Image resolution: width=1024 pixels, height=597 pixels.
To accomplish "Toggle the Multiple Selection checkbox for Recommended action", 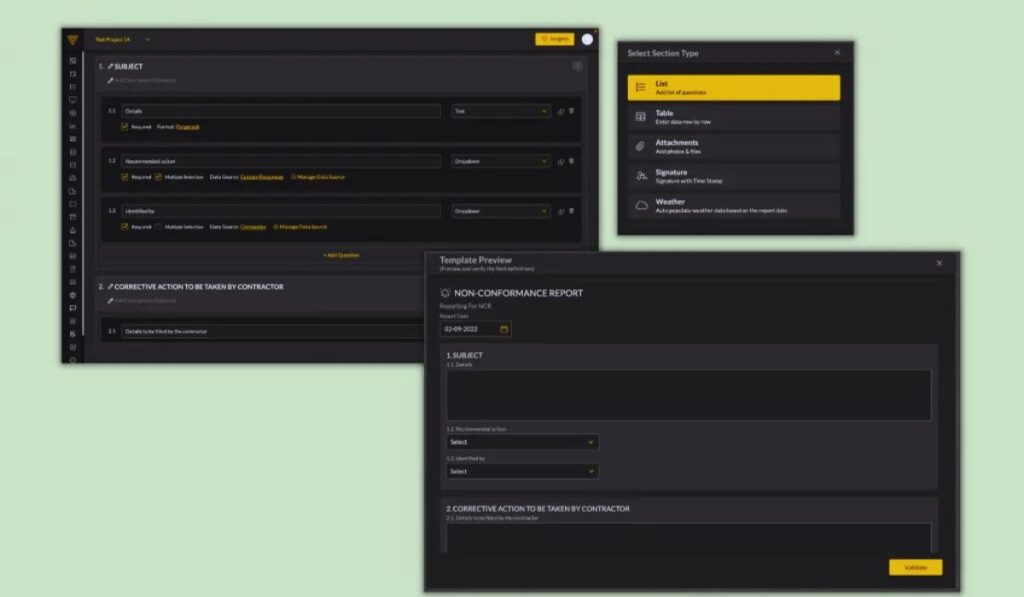I will [157, 177].
